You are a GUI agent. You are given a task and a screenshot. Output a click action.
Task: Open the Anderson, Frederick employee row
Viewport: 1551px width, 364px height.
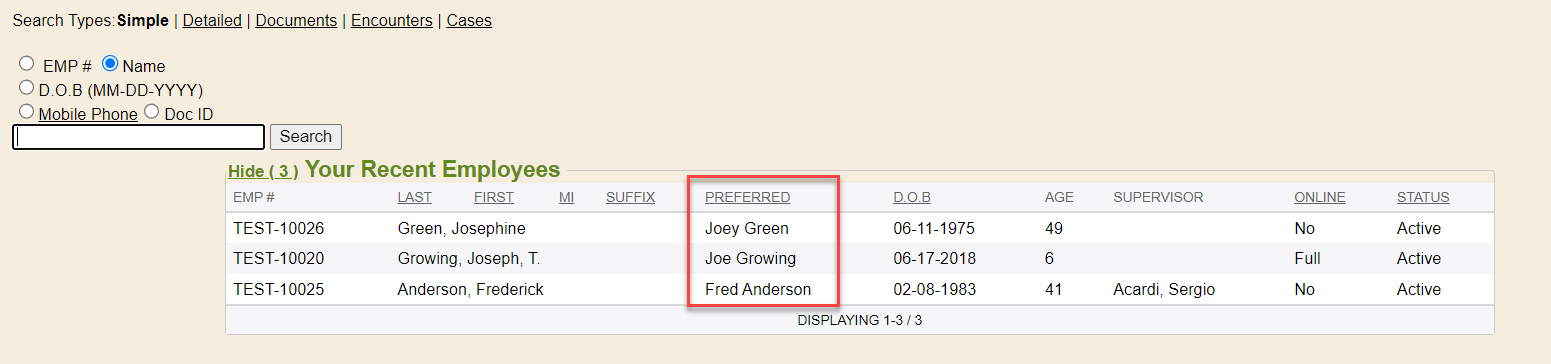[860, 290]
